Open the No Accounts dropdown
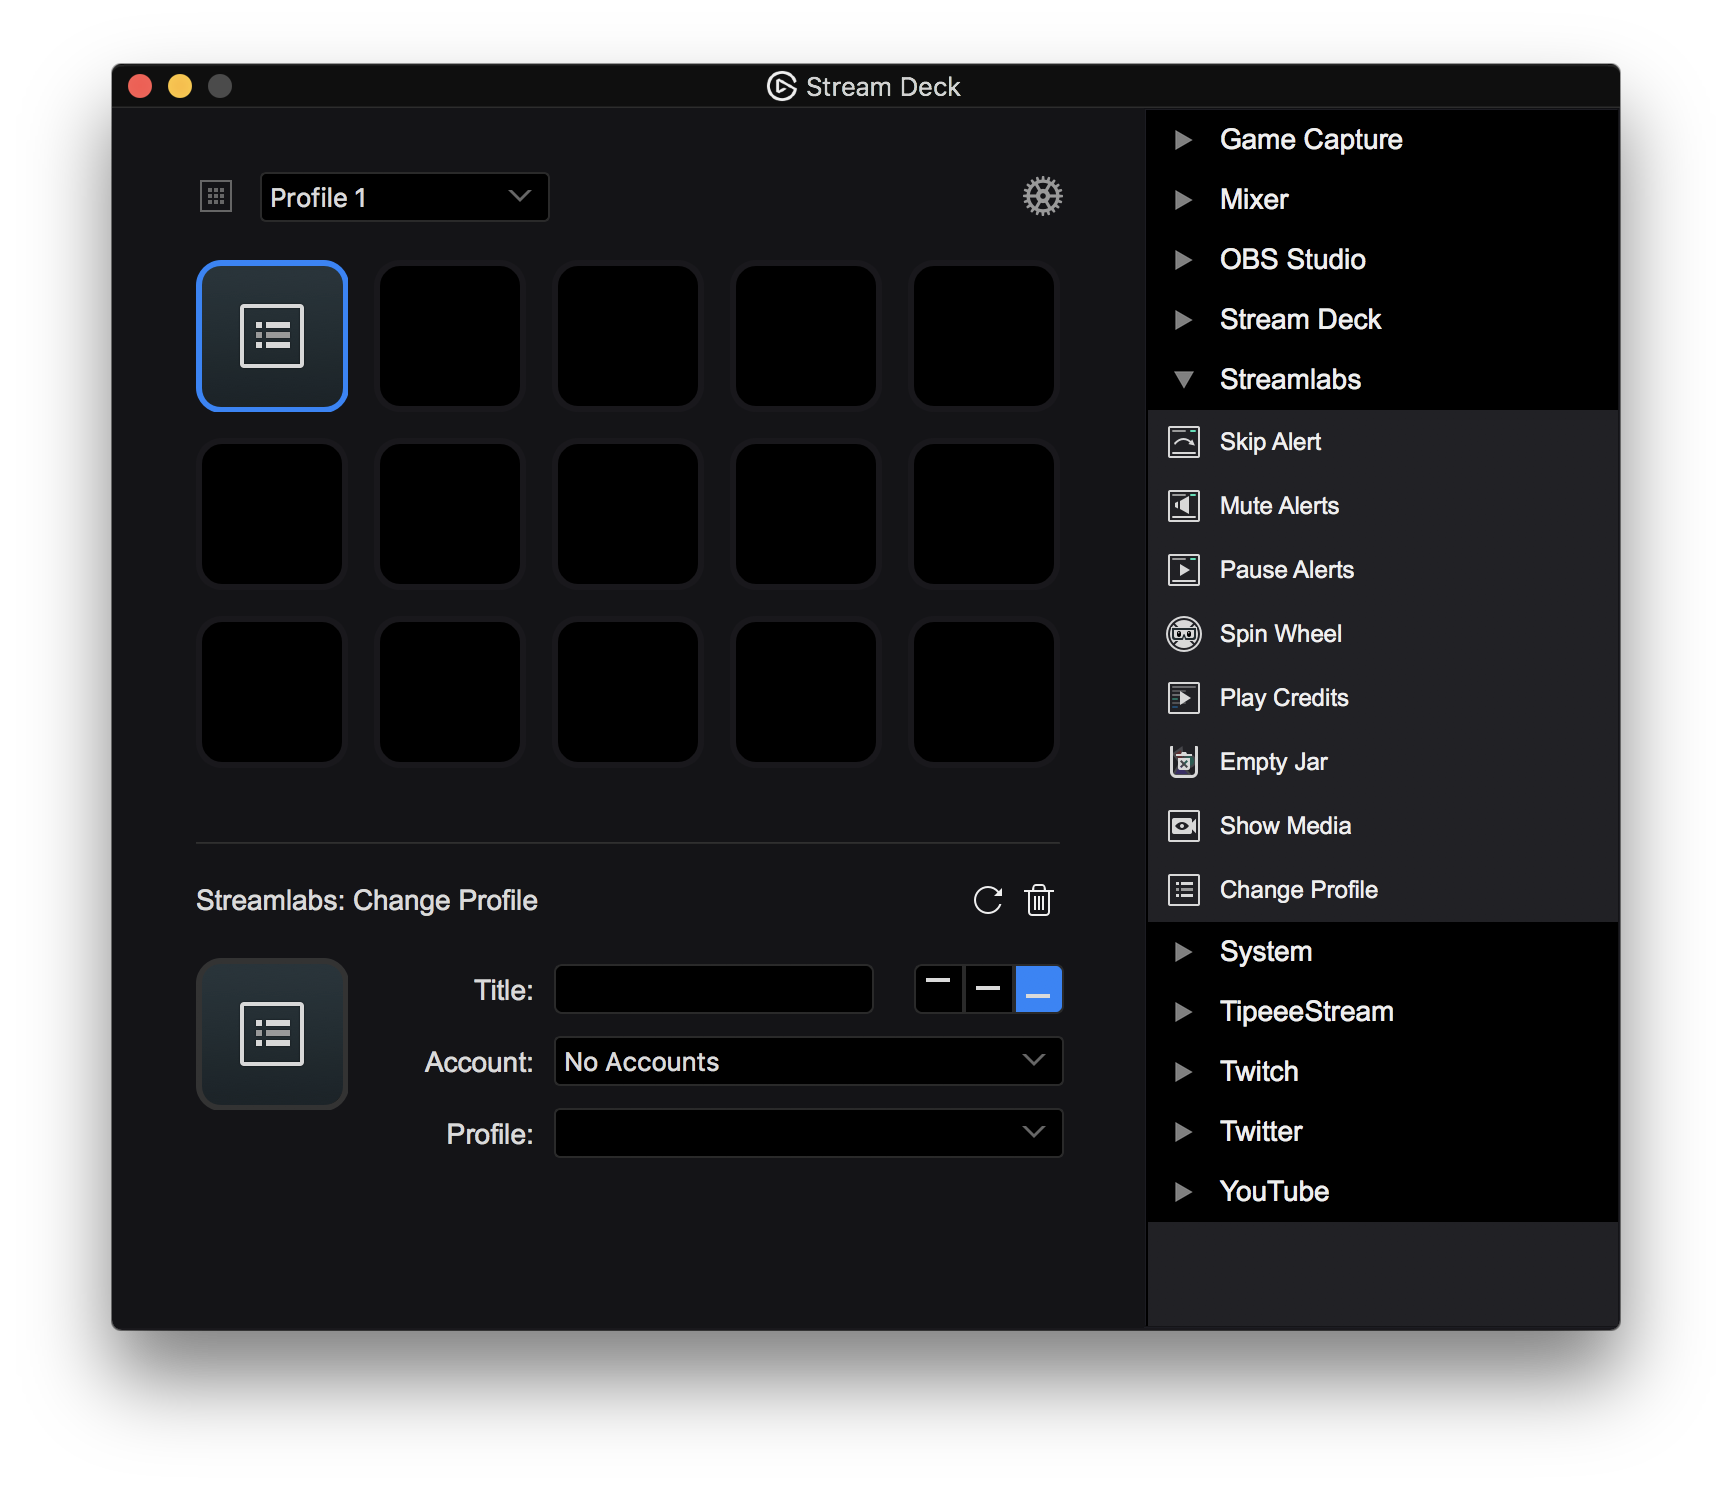This screenshot has height=1490, width=1732. coord(808,1061)
